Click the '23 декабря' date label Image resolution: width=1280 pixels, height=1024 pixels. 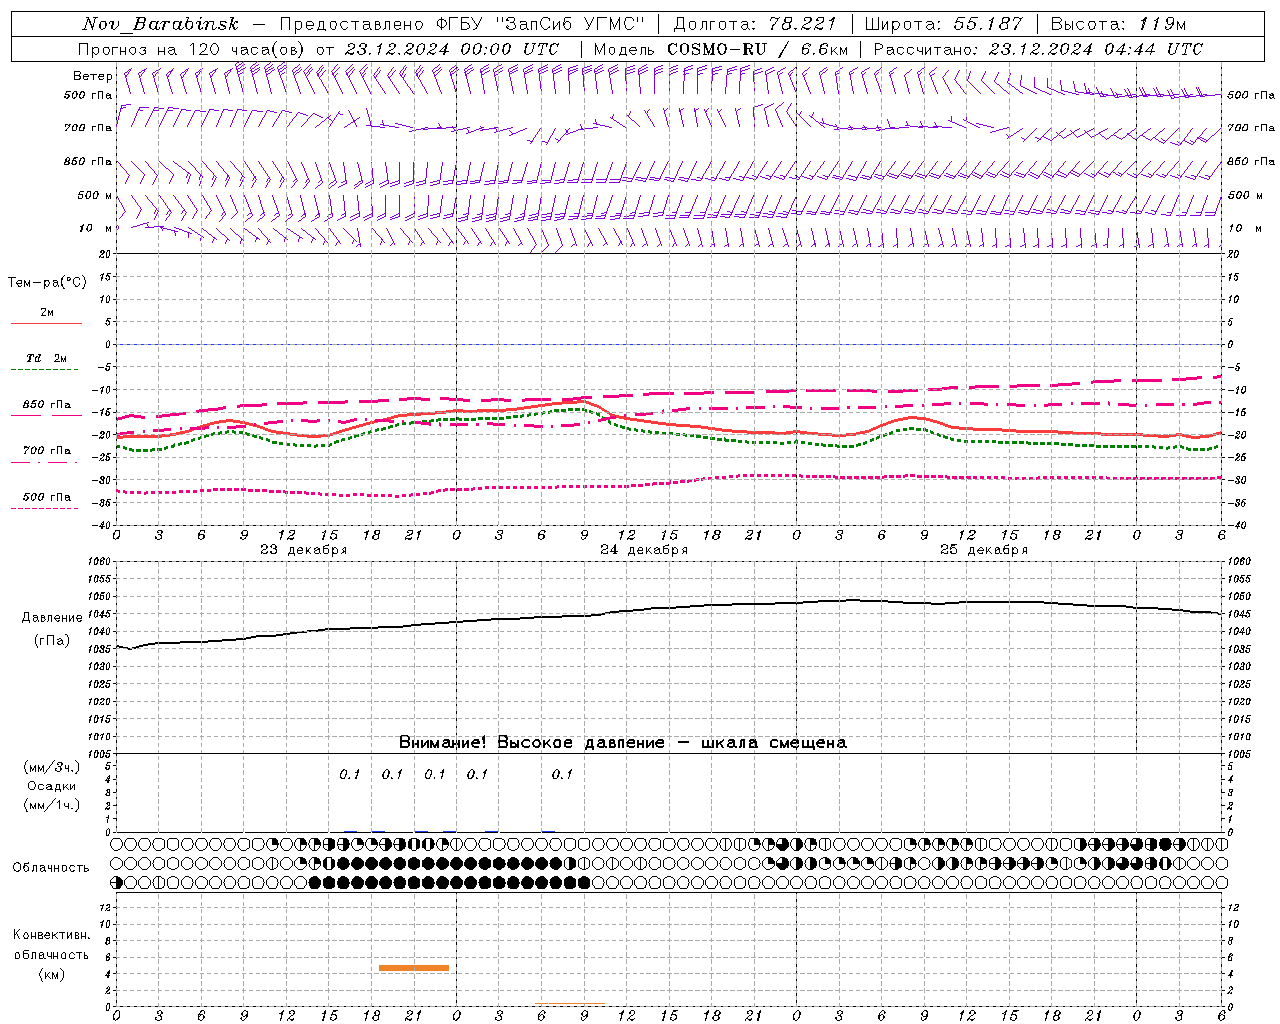[303, 550]
